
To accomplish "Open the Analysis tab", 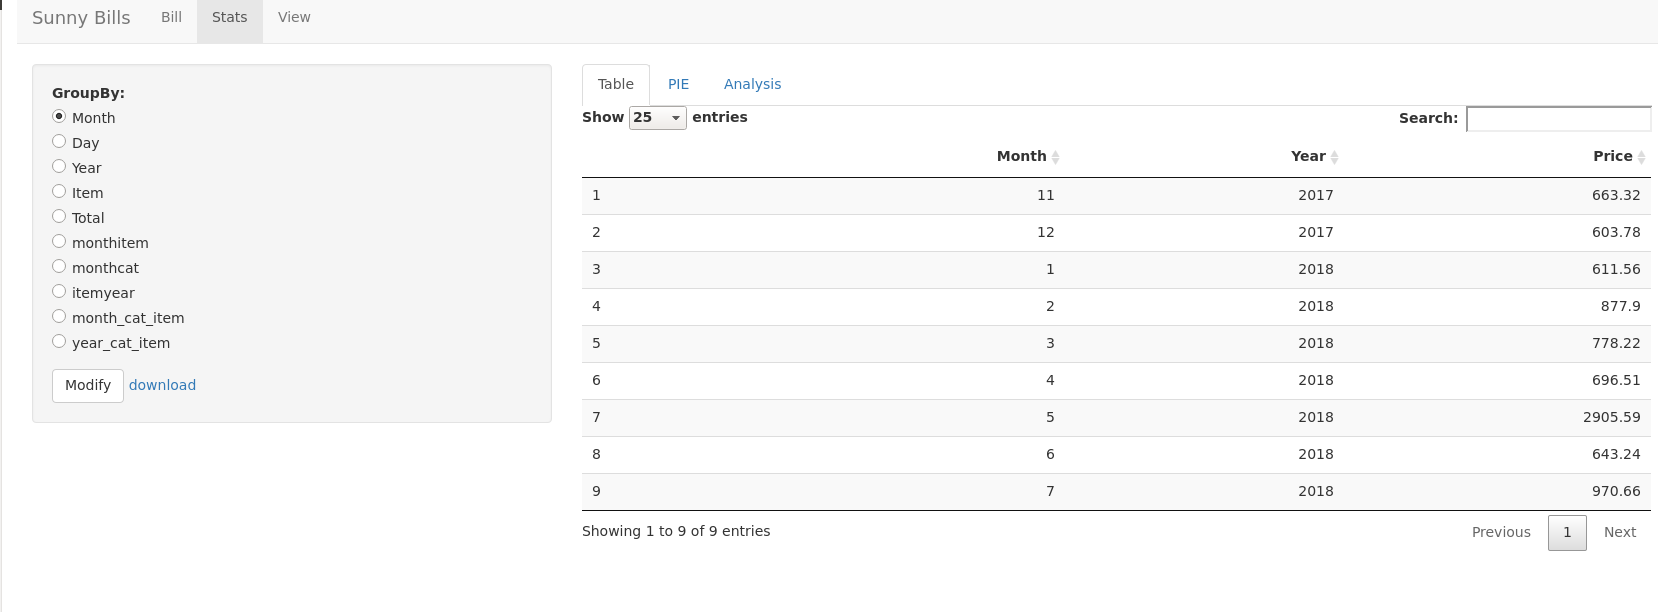I will 753,85.
